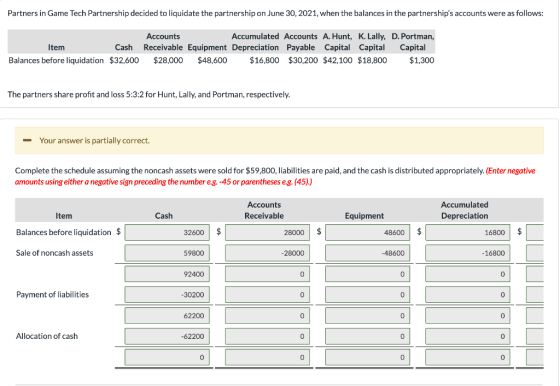The width and height of the screenshot is (560, 386).
Task: Select Accumulated Depreciation balance field 16800
Action: 468,232
